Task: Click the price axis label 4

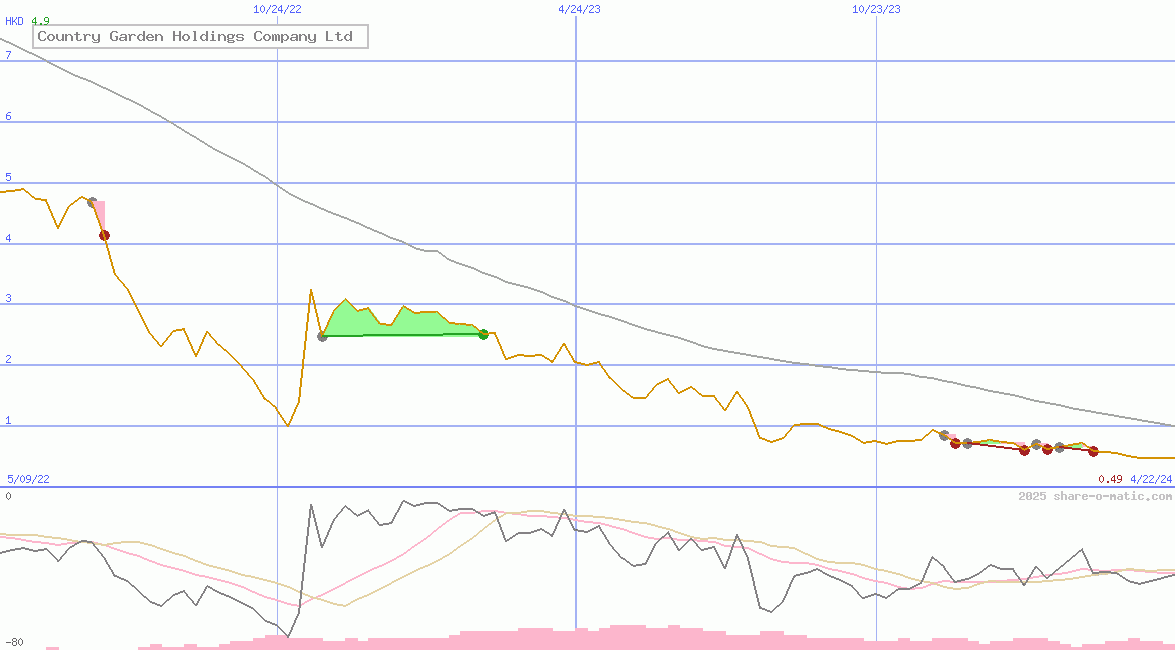Action: [8, 238]
